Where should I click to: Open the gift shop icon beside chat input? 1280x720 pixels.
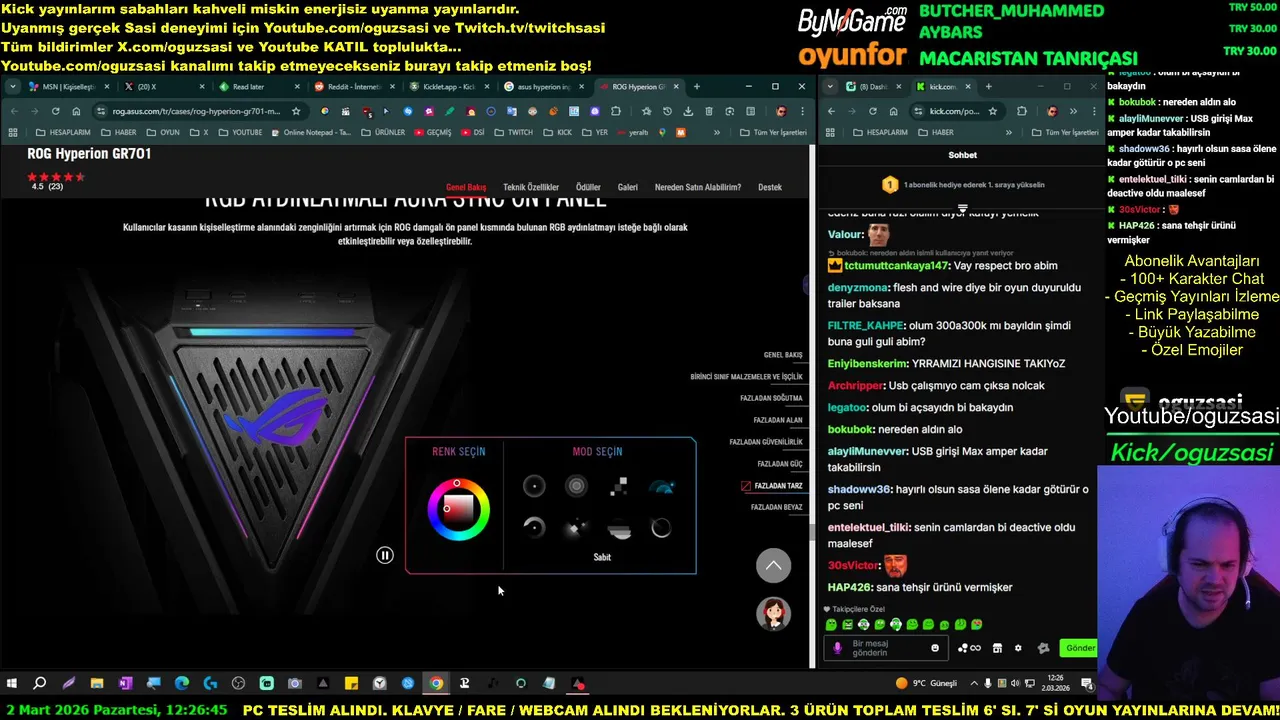pos(997,648)
